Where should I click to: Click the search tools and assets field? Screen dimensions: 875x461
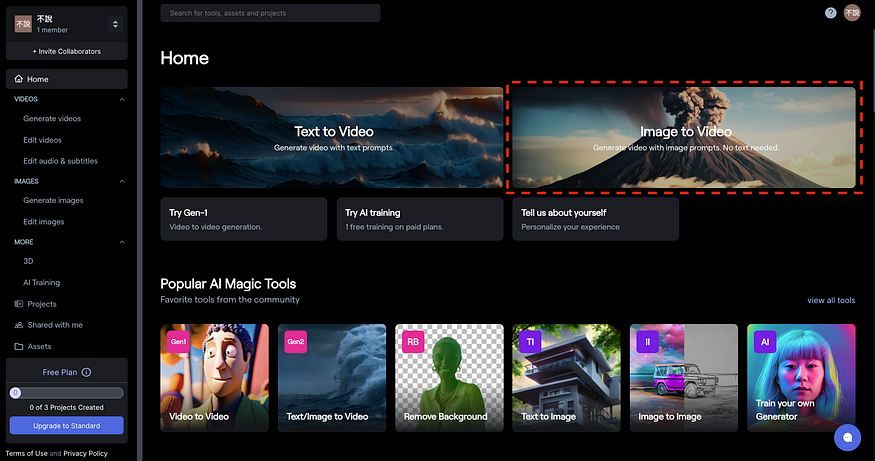click(270, 13)
